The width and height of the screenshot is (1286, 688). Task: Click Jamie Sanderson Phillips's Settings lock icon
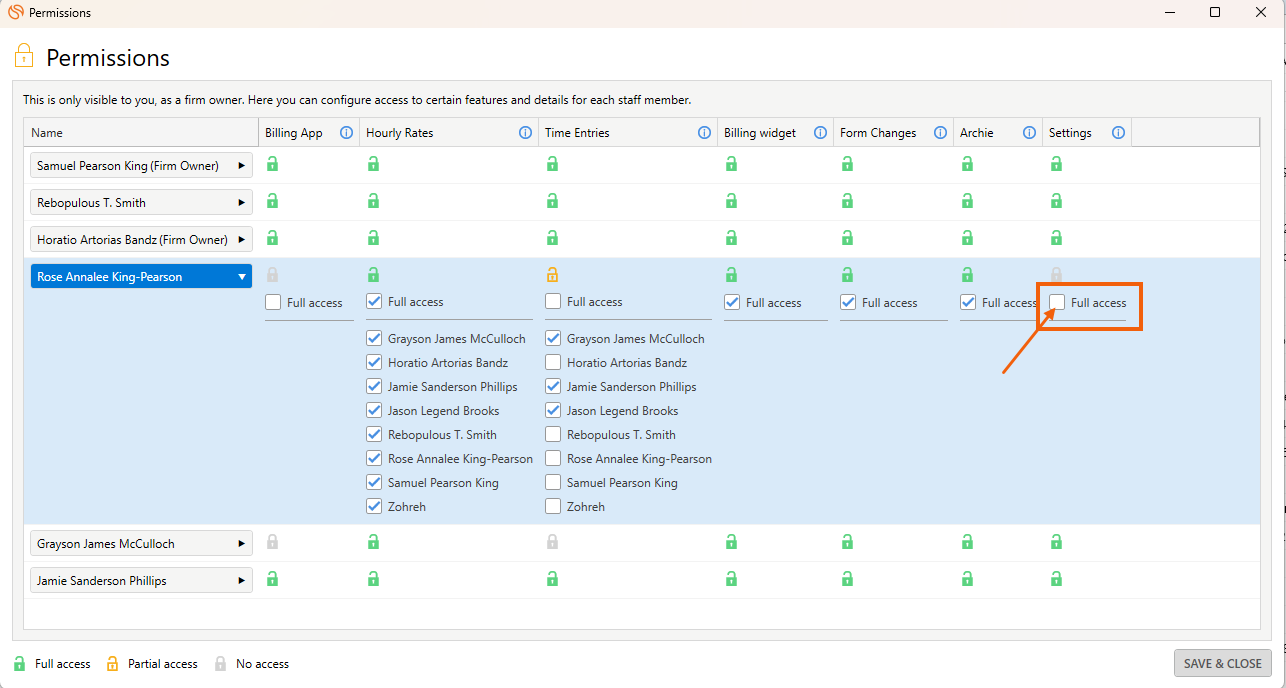[x=1056, y=578]
